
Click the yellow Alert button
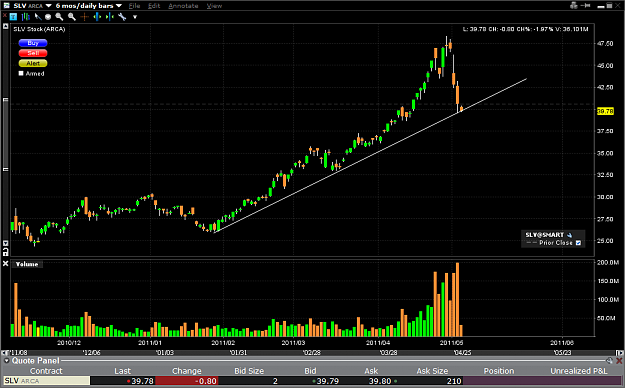[x=33, y=63]
